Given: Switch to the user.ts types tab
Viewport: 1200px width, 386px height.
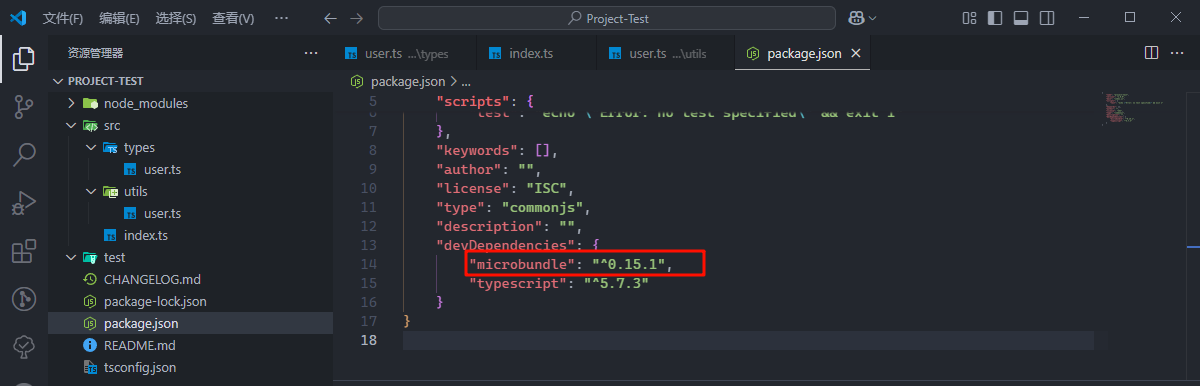Looking at the screenshot, I should pos(403,53).
